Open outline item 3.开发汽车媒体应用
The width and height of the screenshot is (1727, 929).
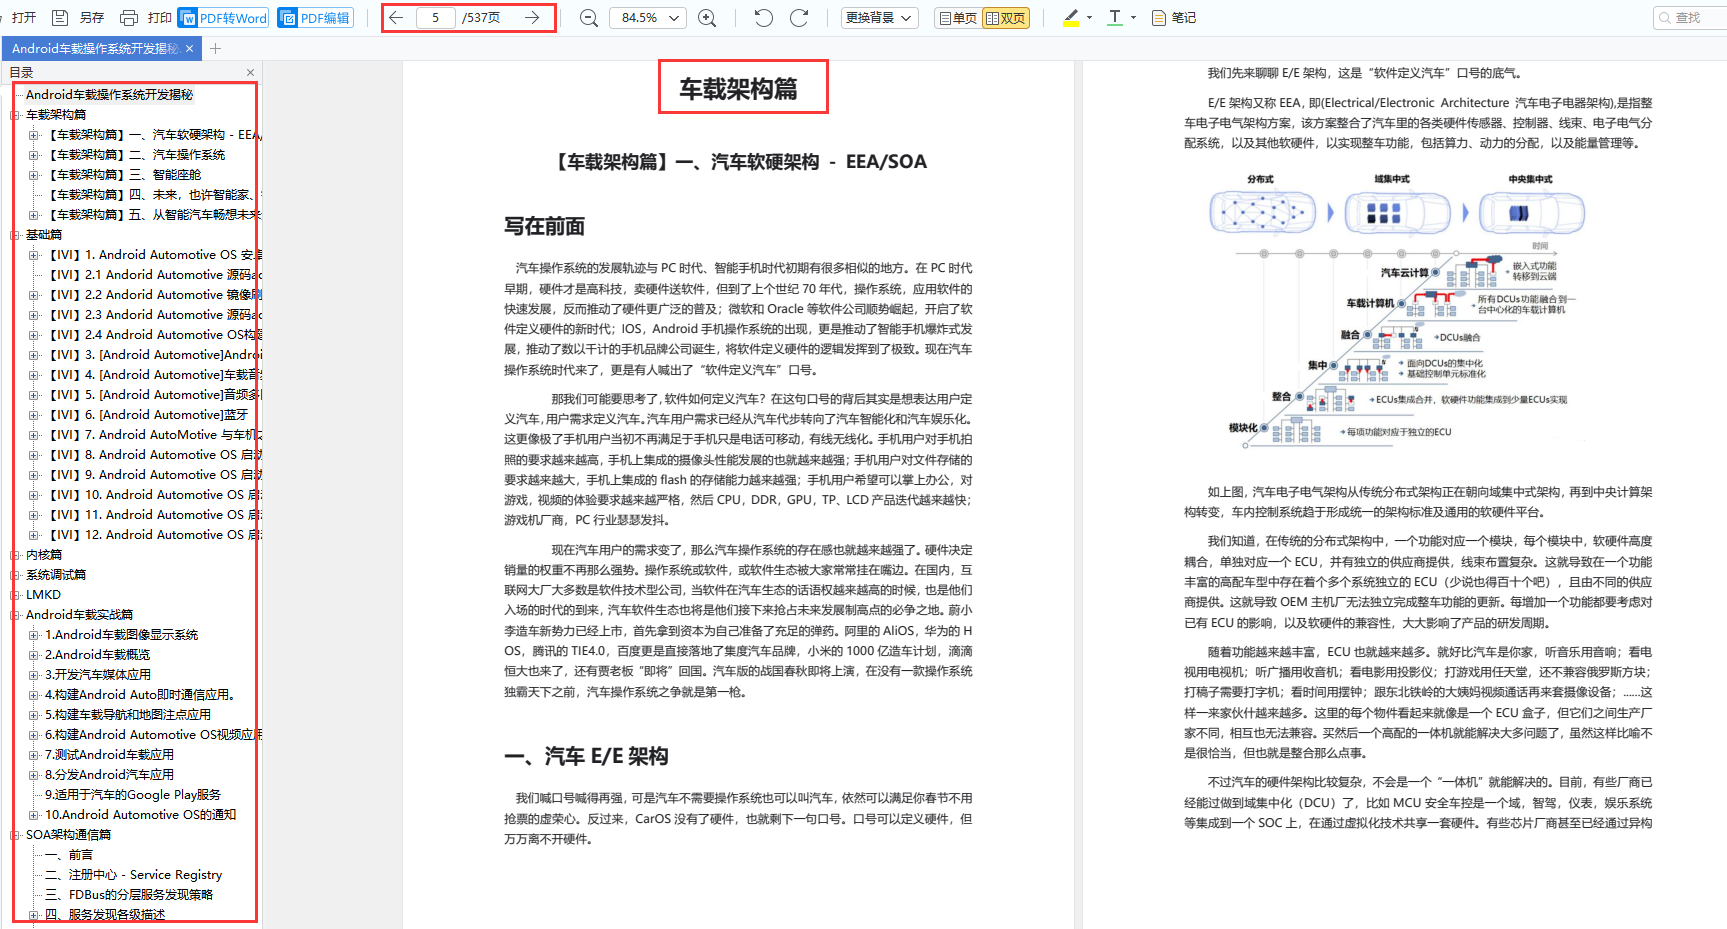[98, 675]
